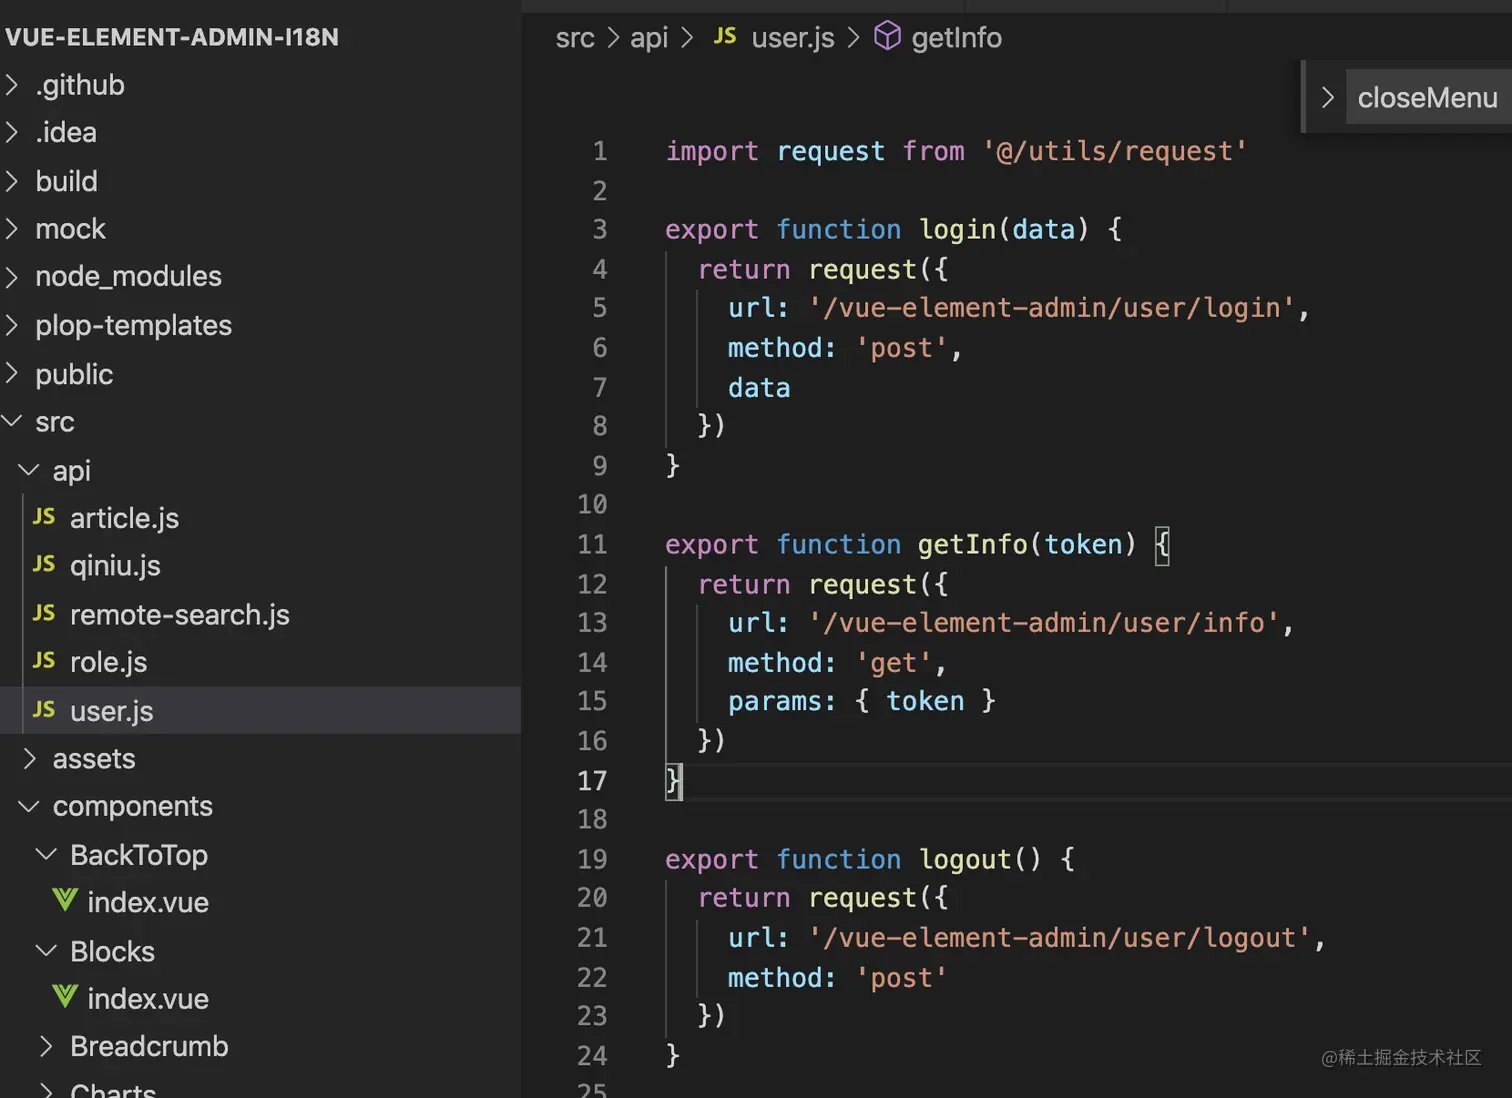
Task: Open role.js file
Action: pyautogui.click(x=108, y=662)
